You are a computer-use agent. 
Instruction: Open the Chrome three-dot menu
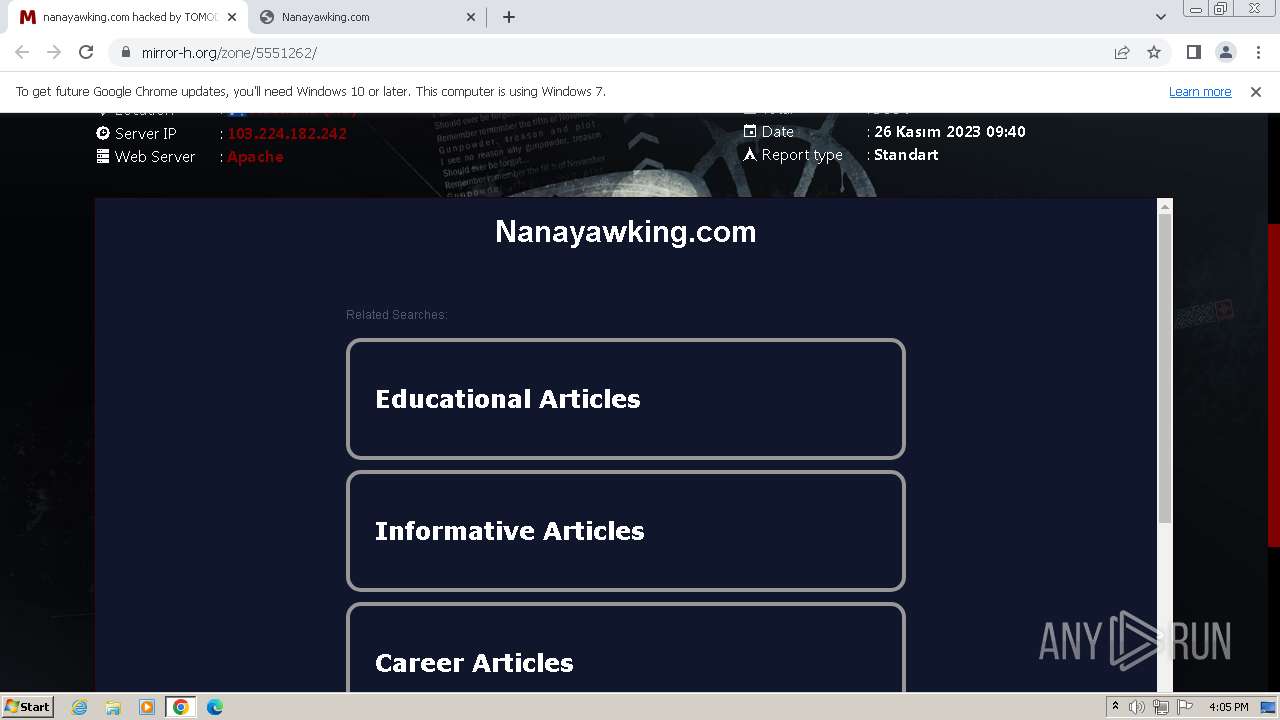pos(1258,52)
